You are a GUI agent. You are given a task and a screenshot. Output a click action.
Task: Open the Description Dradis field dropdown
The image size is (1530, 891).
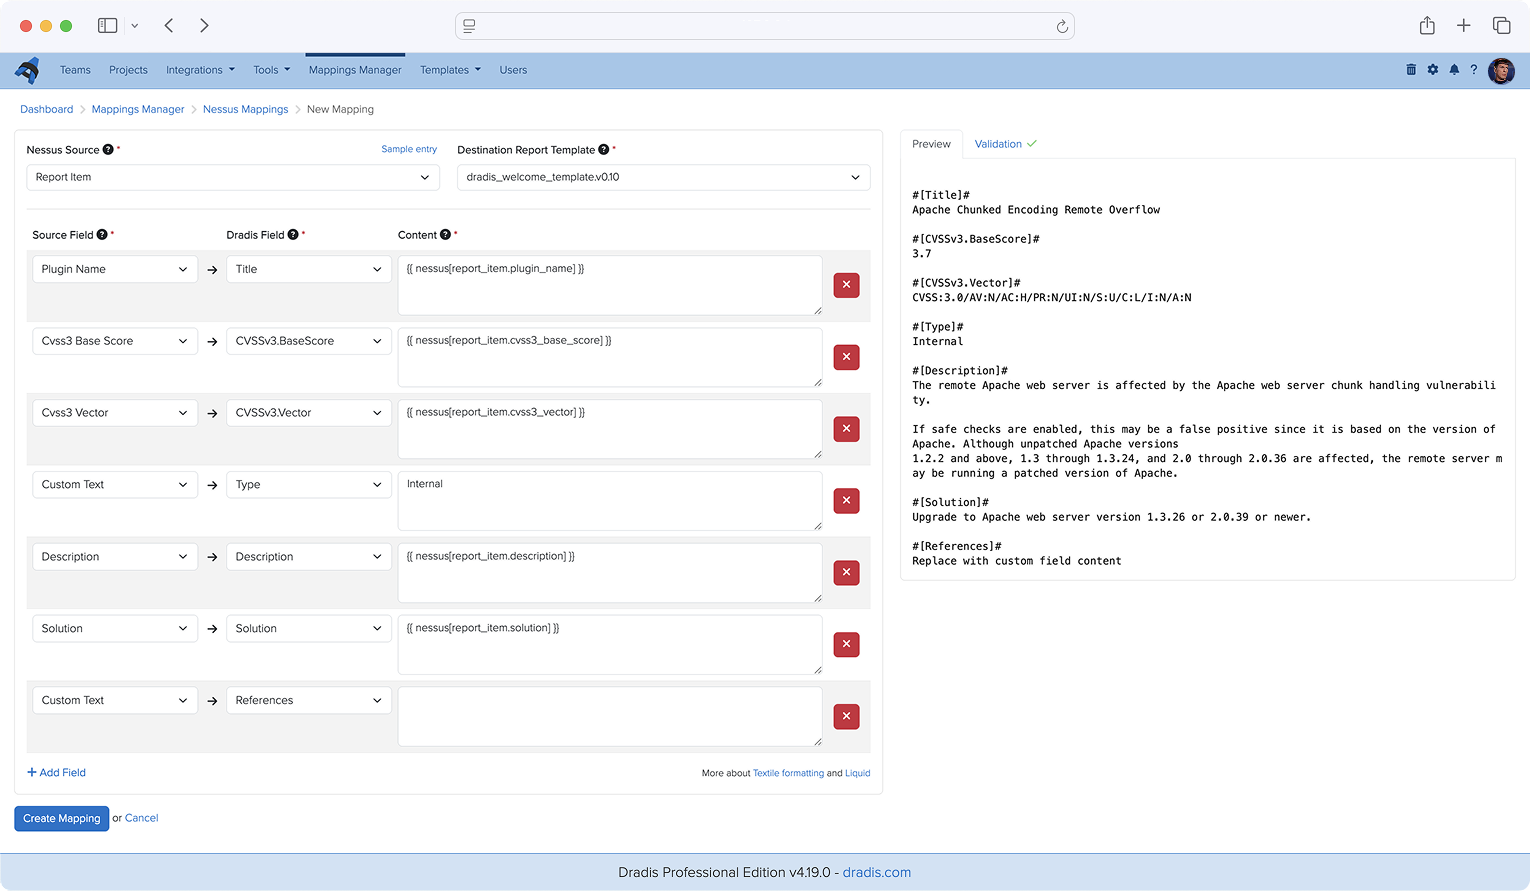[x=309, y=557]
